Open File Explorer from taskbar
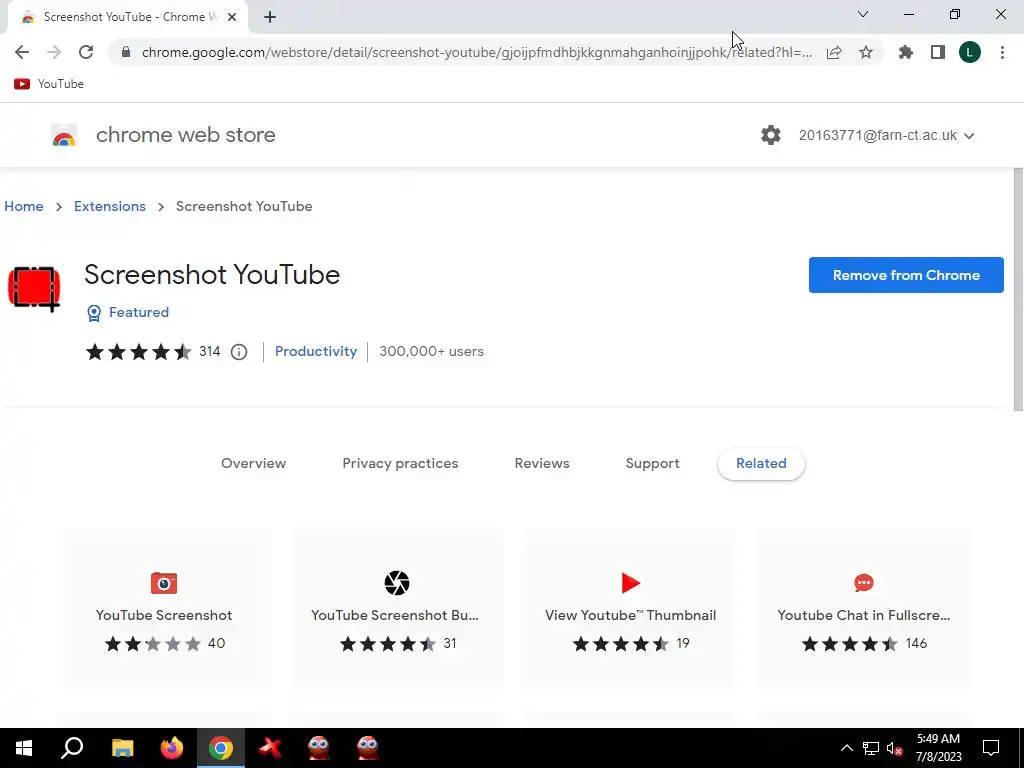 122,748
